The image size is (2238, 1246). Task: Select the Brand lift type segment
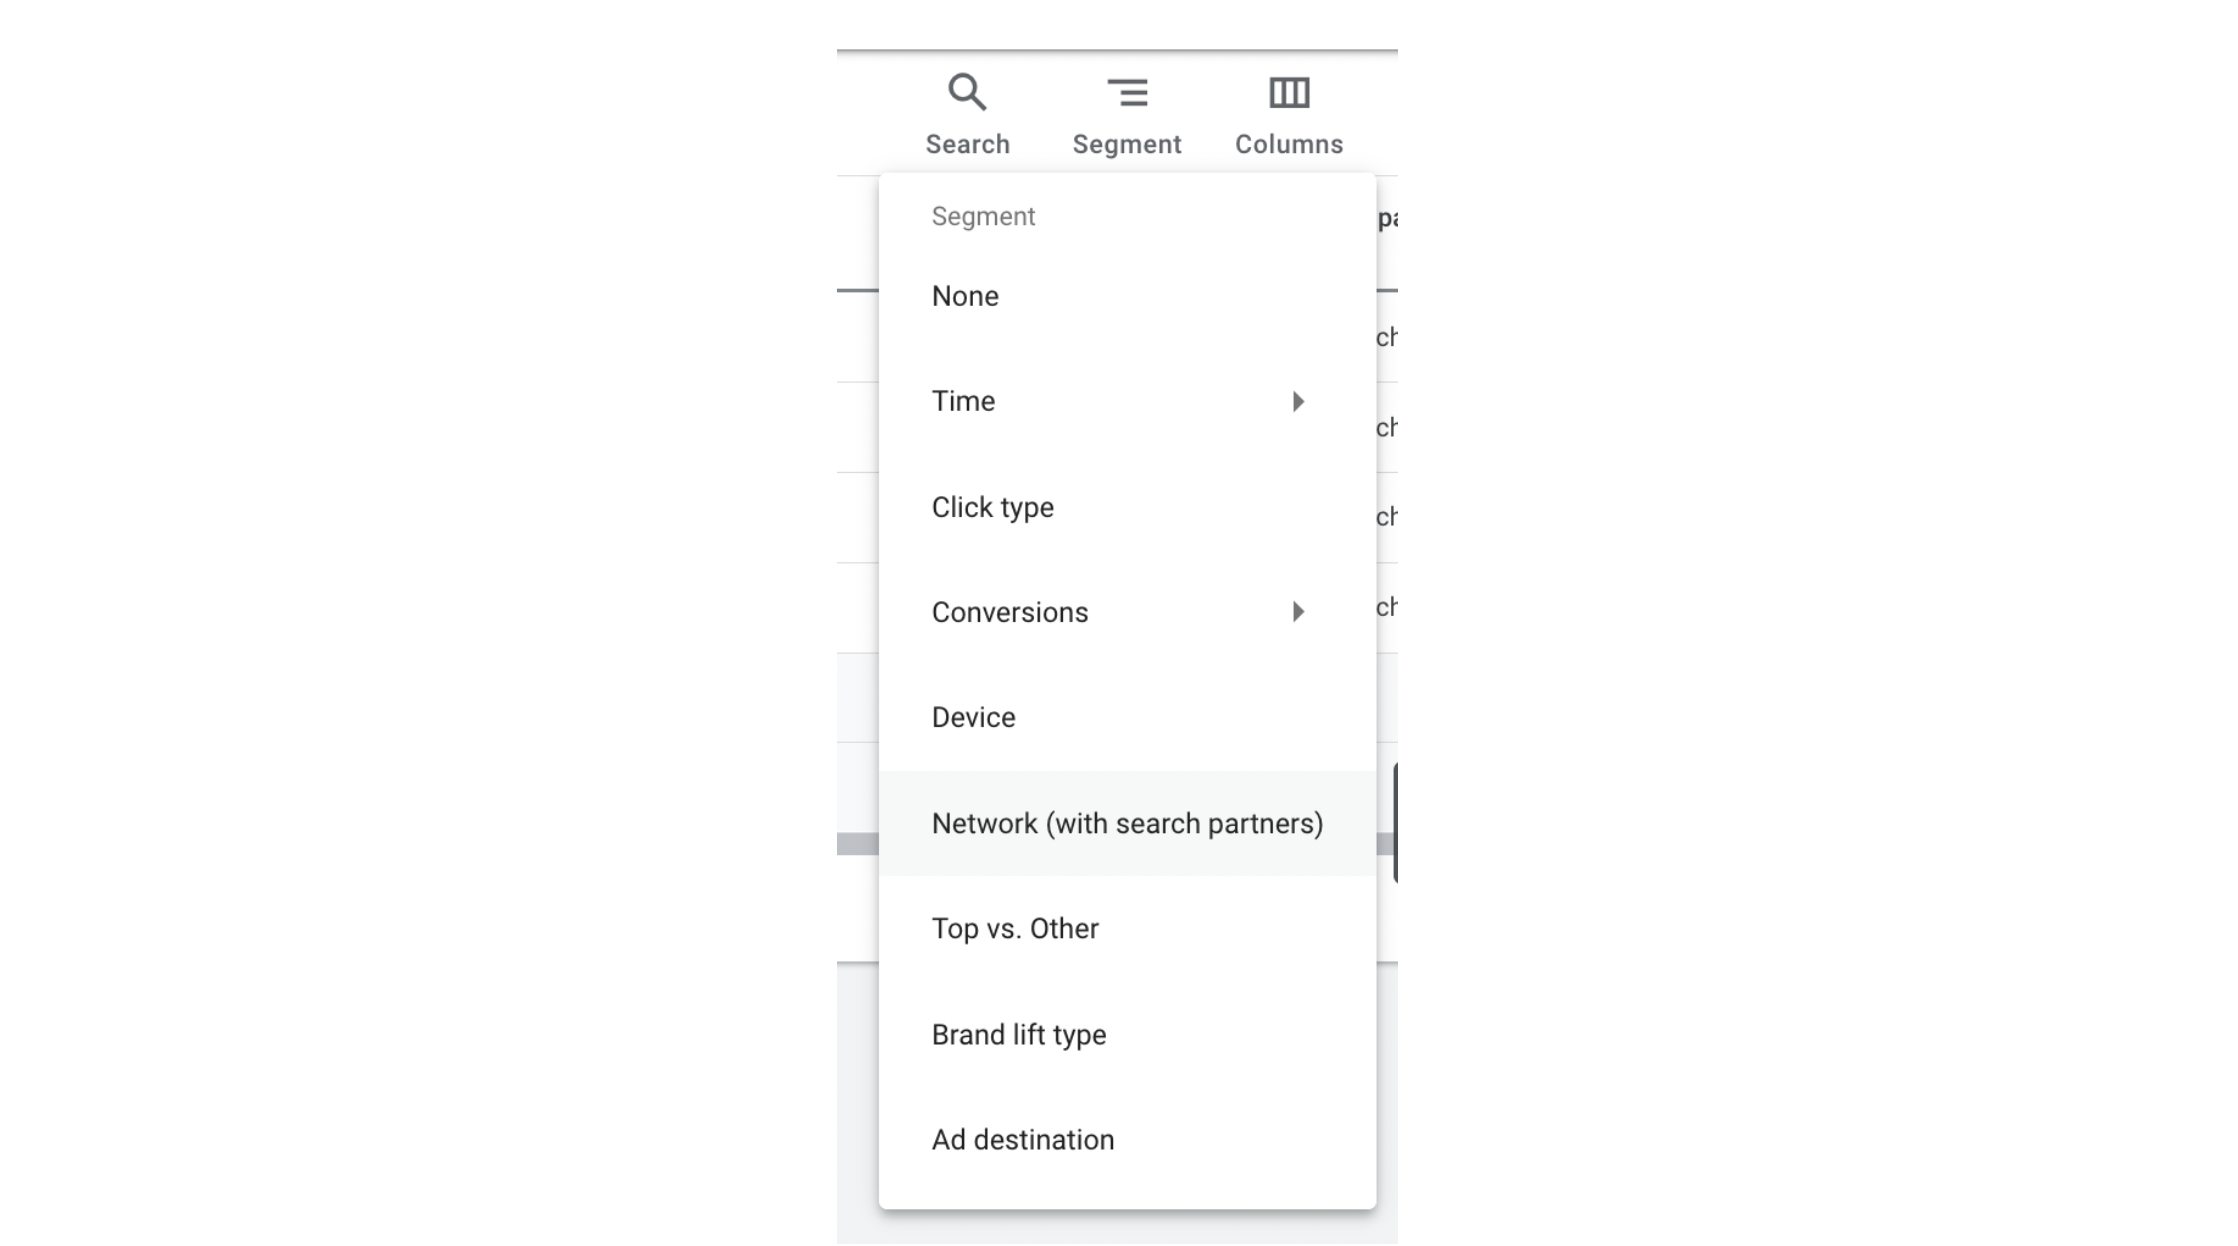point(1019,1034)
